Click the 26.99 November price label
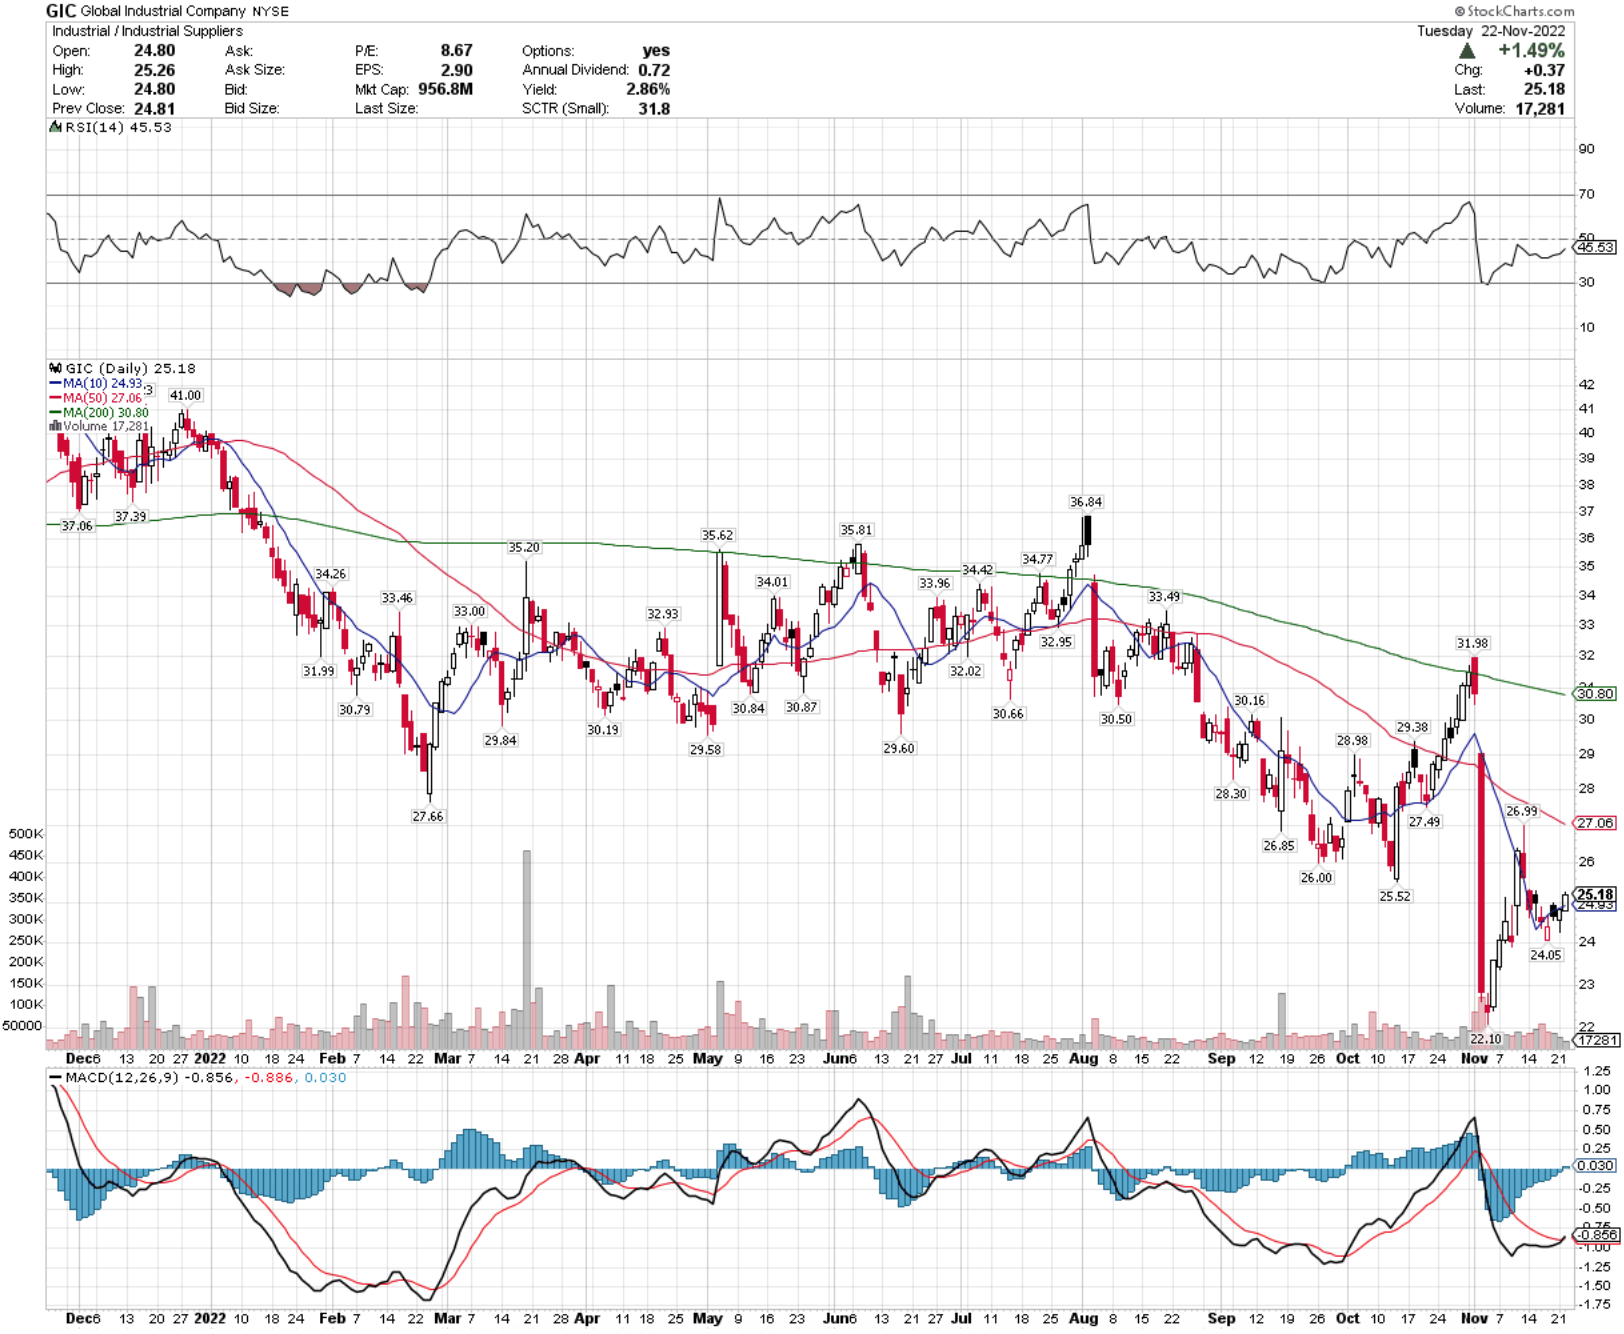 [1522, 811]
